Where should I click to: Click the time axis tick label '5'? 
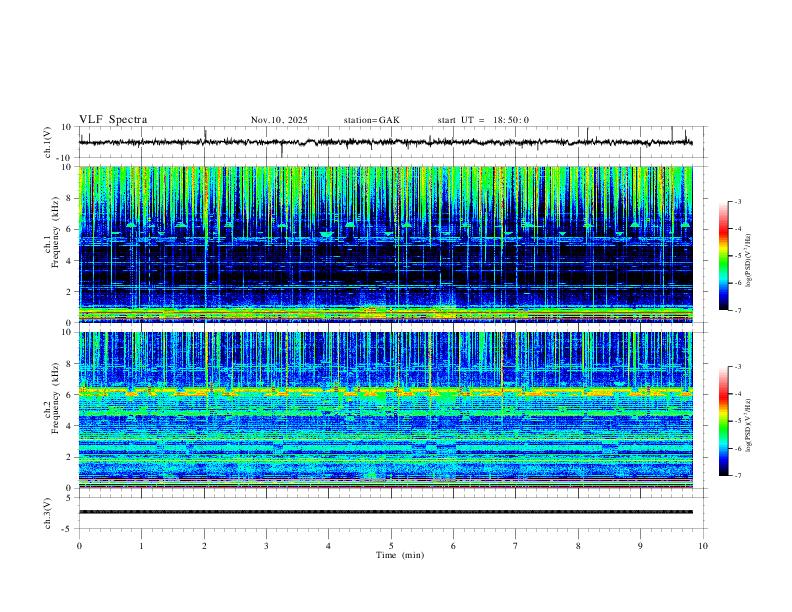pos(391,546)
